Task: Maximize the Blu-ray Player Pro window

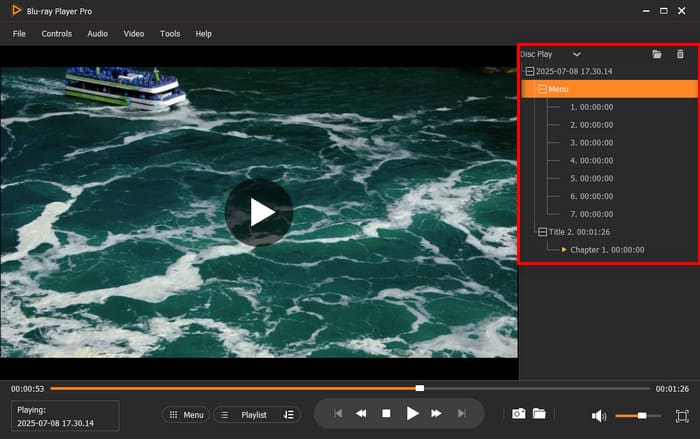Action: tap(664, 11)
